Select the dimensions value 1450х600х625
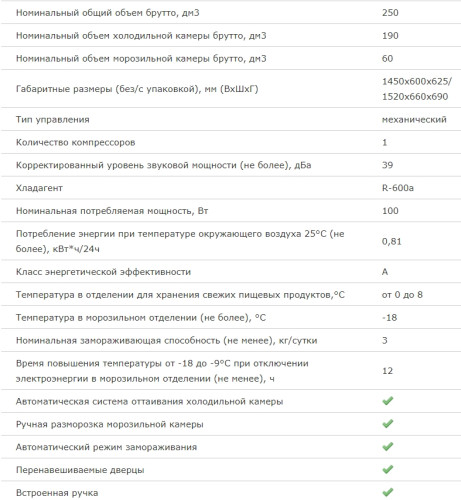 coord(417,81)
